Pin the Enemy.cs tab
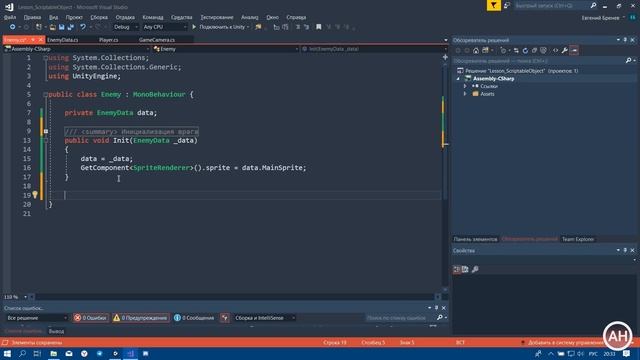This screenshot has width=640, height=360. (x=33, y=40)
